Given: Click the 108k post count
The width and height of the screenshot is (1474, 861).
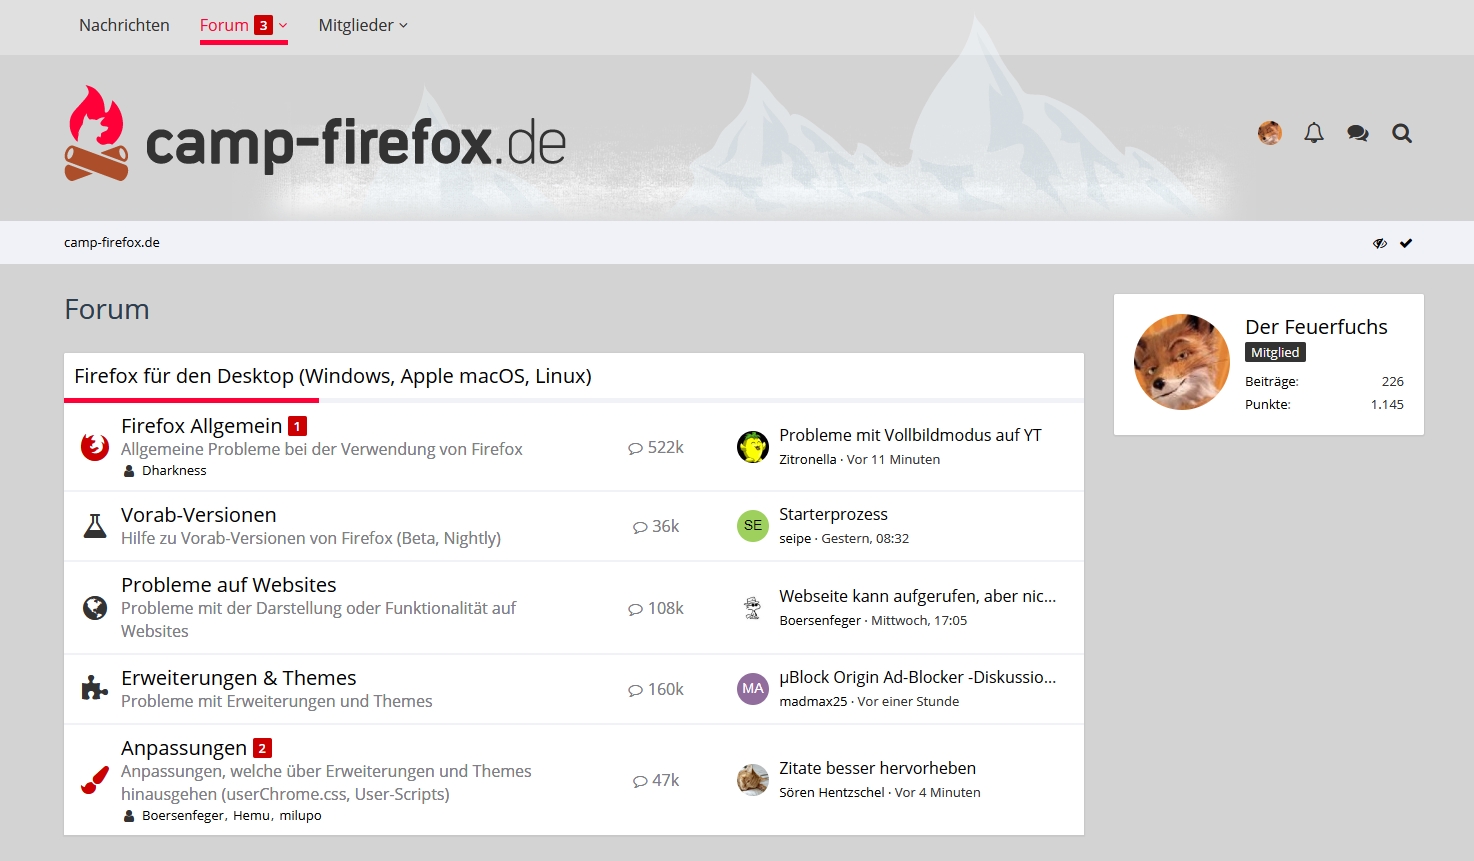Looking at the screenshot, I should pyautogui.click(x=656, y=608).
